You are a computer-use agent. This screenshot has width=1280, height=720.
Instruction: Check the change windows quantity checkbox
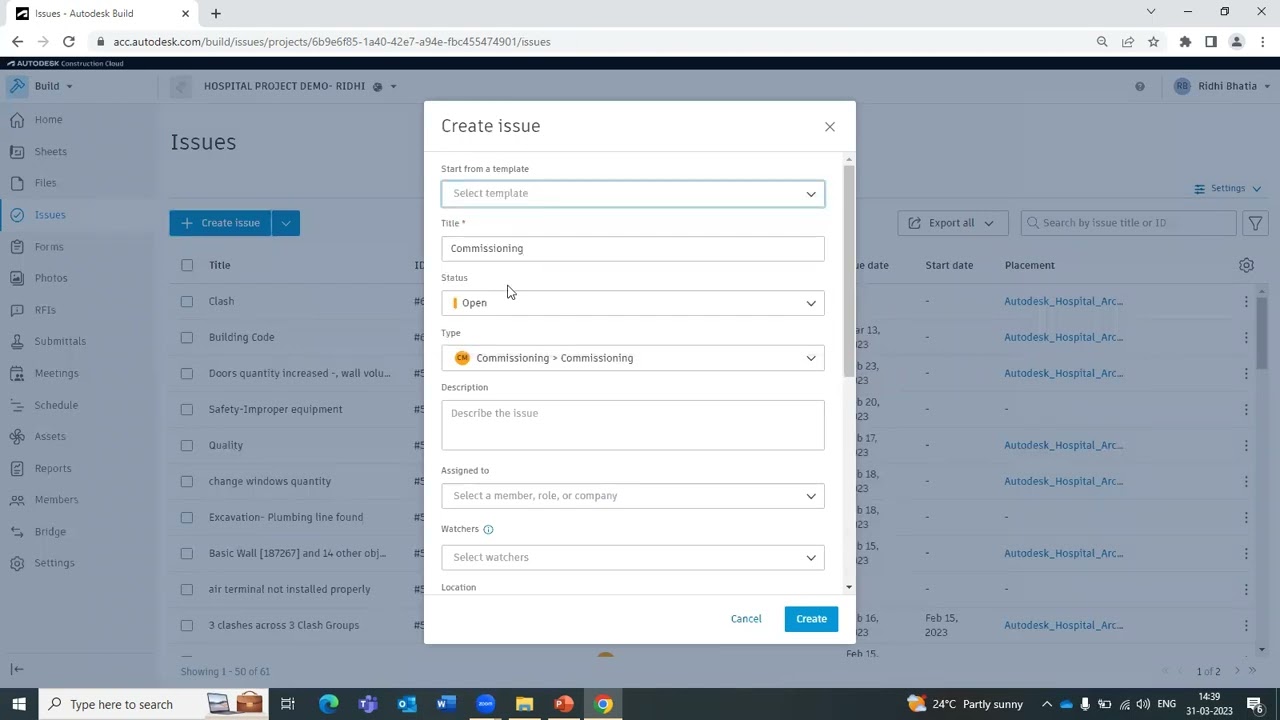coord(187,481)
